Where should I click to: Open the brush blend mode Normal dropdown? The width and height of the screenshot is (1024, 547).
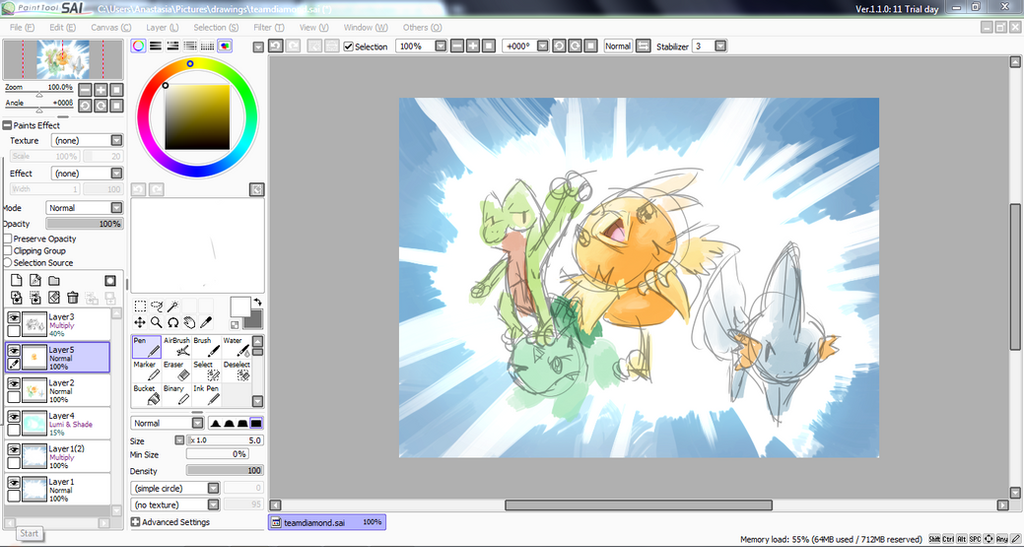pos(168,423)
